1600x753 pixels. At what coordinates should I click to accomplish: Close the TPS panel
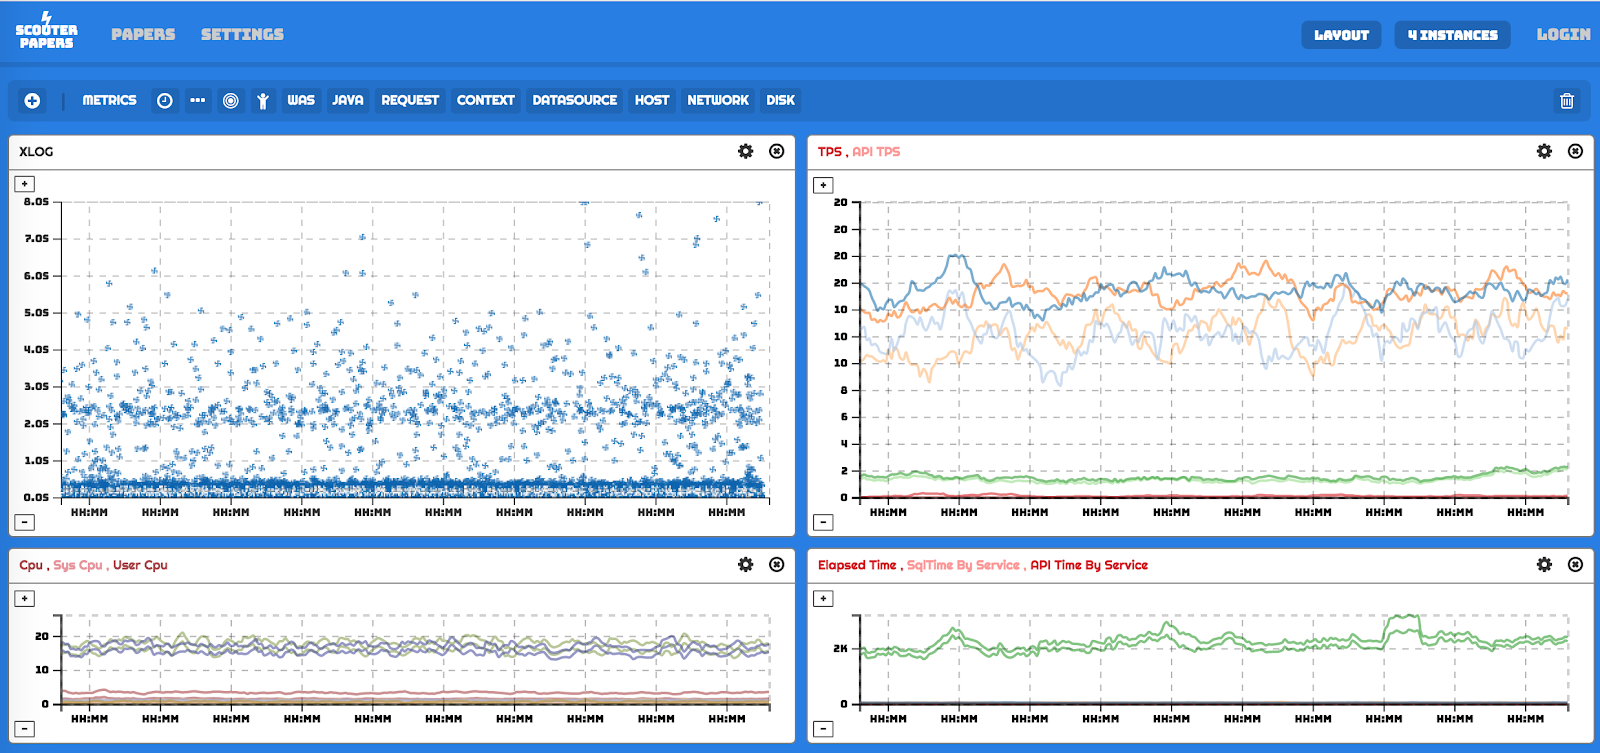coord(1576,151)
